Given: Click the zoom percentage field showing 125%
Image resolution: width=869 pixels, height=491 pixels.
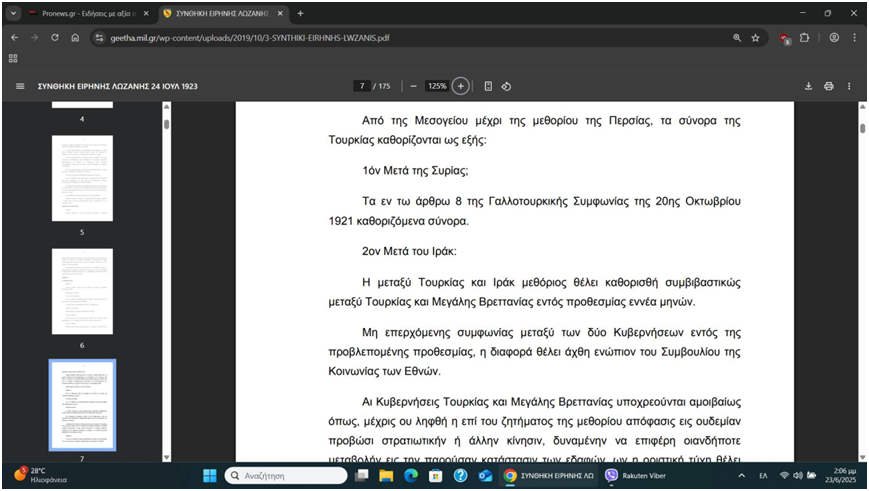Looking at the screenshot, I should (x=437, y=87).
